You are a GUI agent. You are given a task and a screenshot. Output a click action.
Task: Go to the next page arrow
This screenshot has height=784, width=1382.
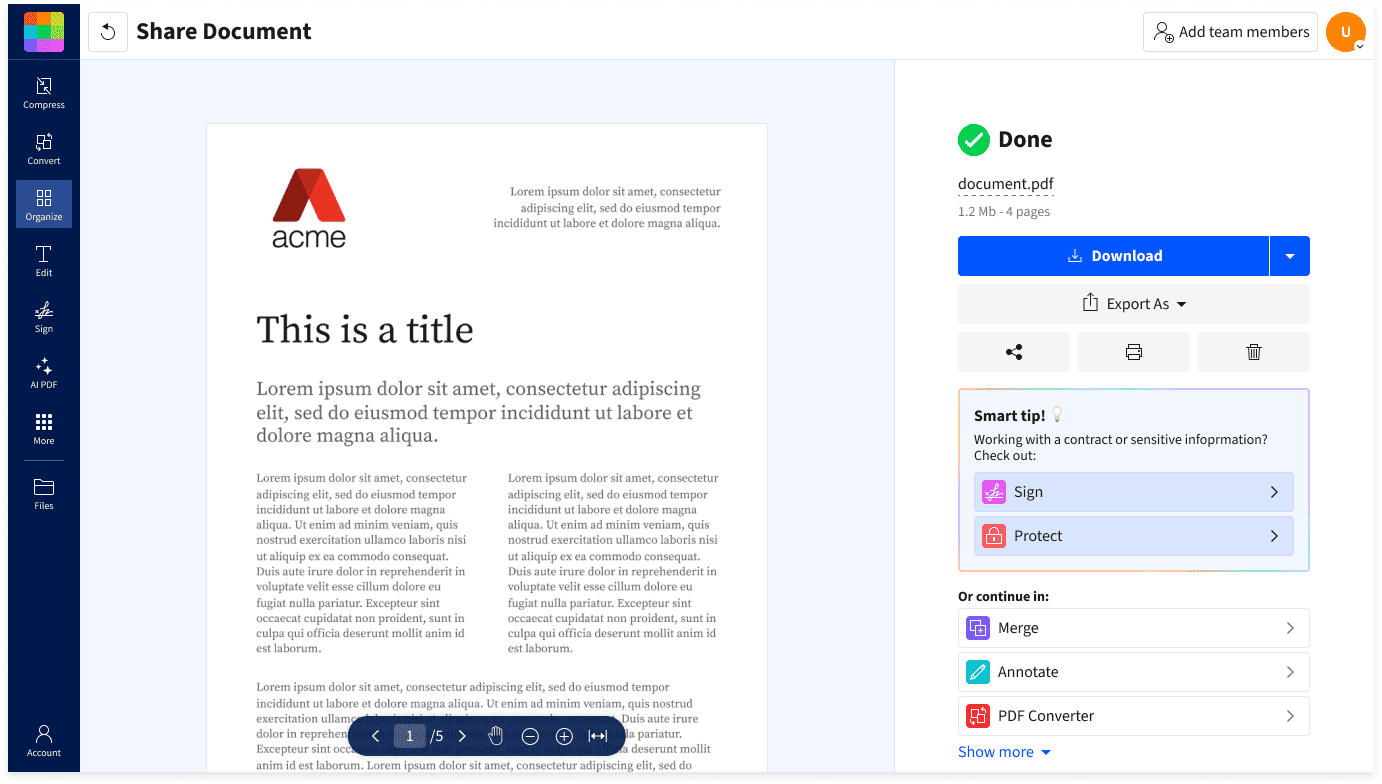click(x=462, y=736)
